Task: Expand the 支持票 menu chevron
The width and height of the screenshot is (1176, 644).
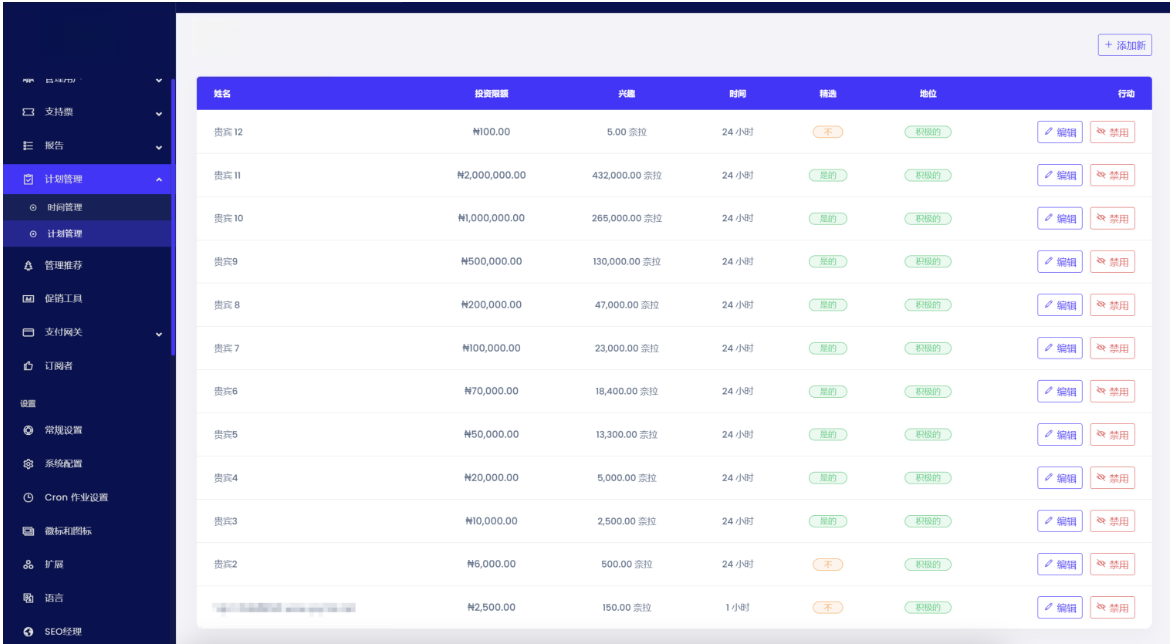Action: point(159,114)
